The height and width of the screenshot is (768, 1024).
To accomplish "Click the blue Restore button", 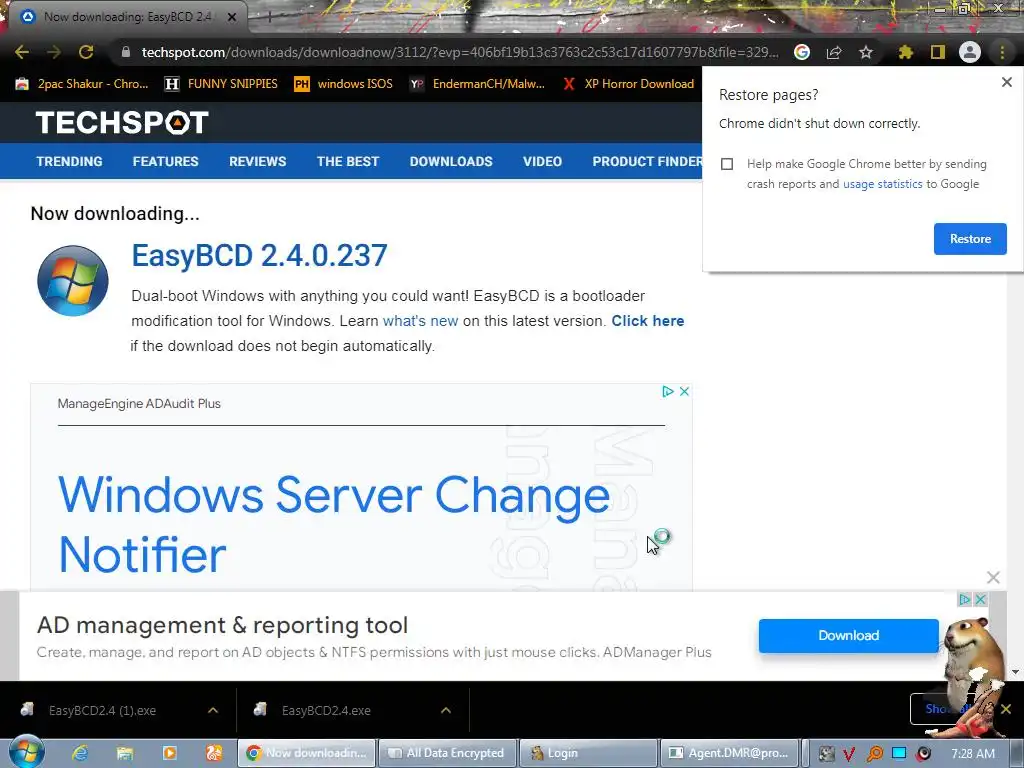I will click(x=970, y=239).
